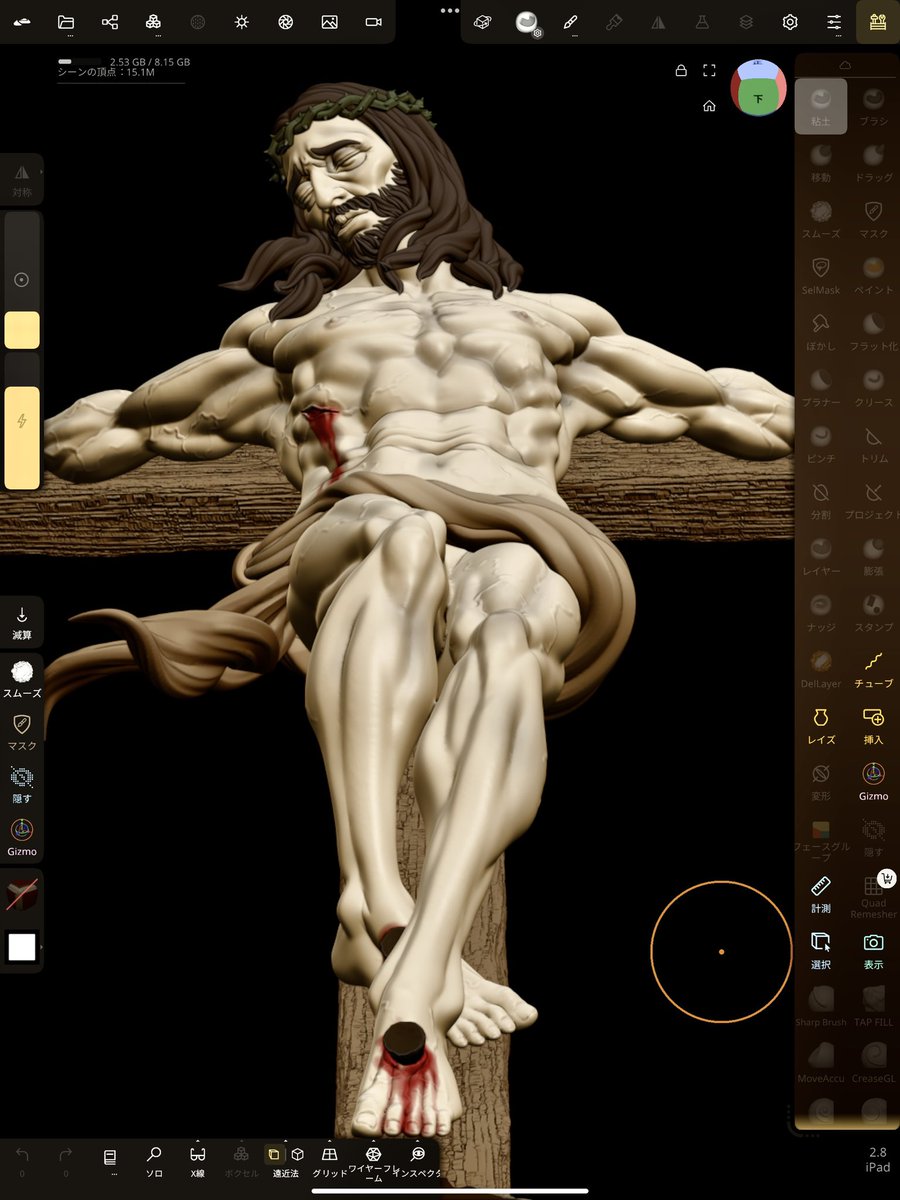This screenshot has height=1200, width=900.
Task: Pick the ペイント (Paint) tool
Action: point(873,275)
